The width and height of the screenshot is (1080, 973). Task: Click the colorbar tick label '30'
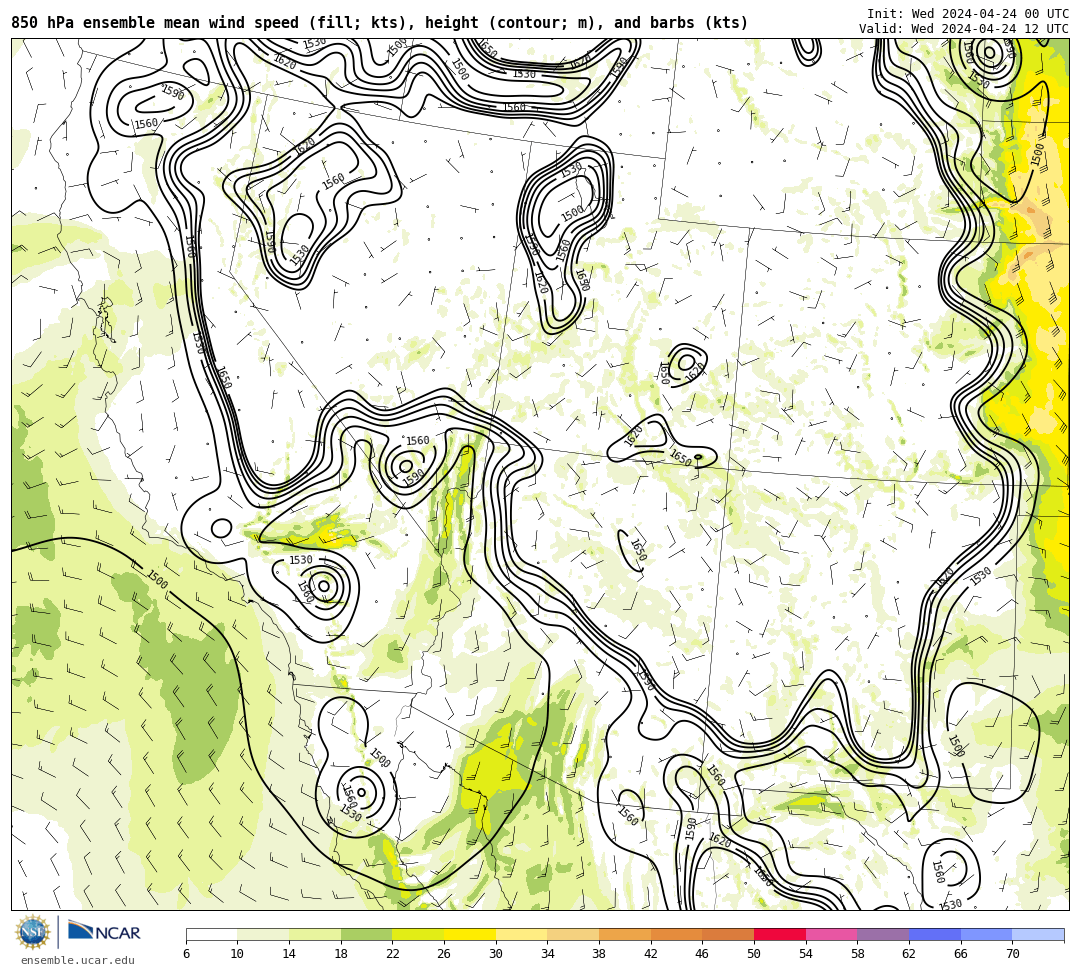[x=495, y=954]
